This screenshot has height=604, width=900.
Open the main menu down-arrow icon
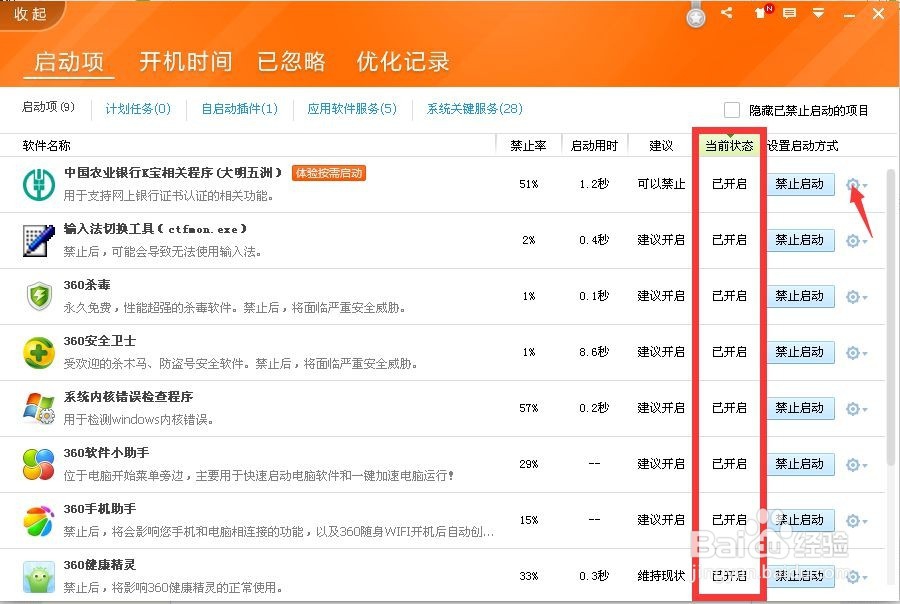(818, 13)
